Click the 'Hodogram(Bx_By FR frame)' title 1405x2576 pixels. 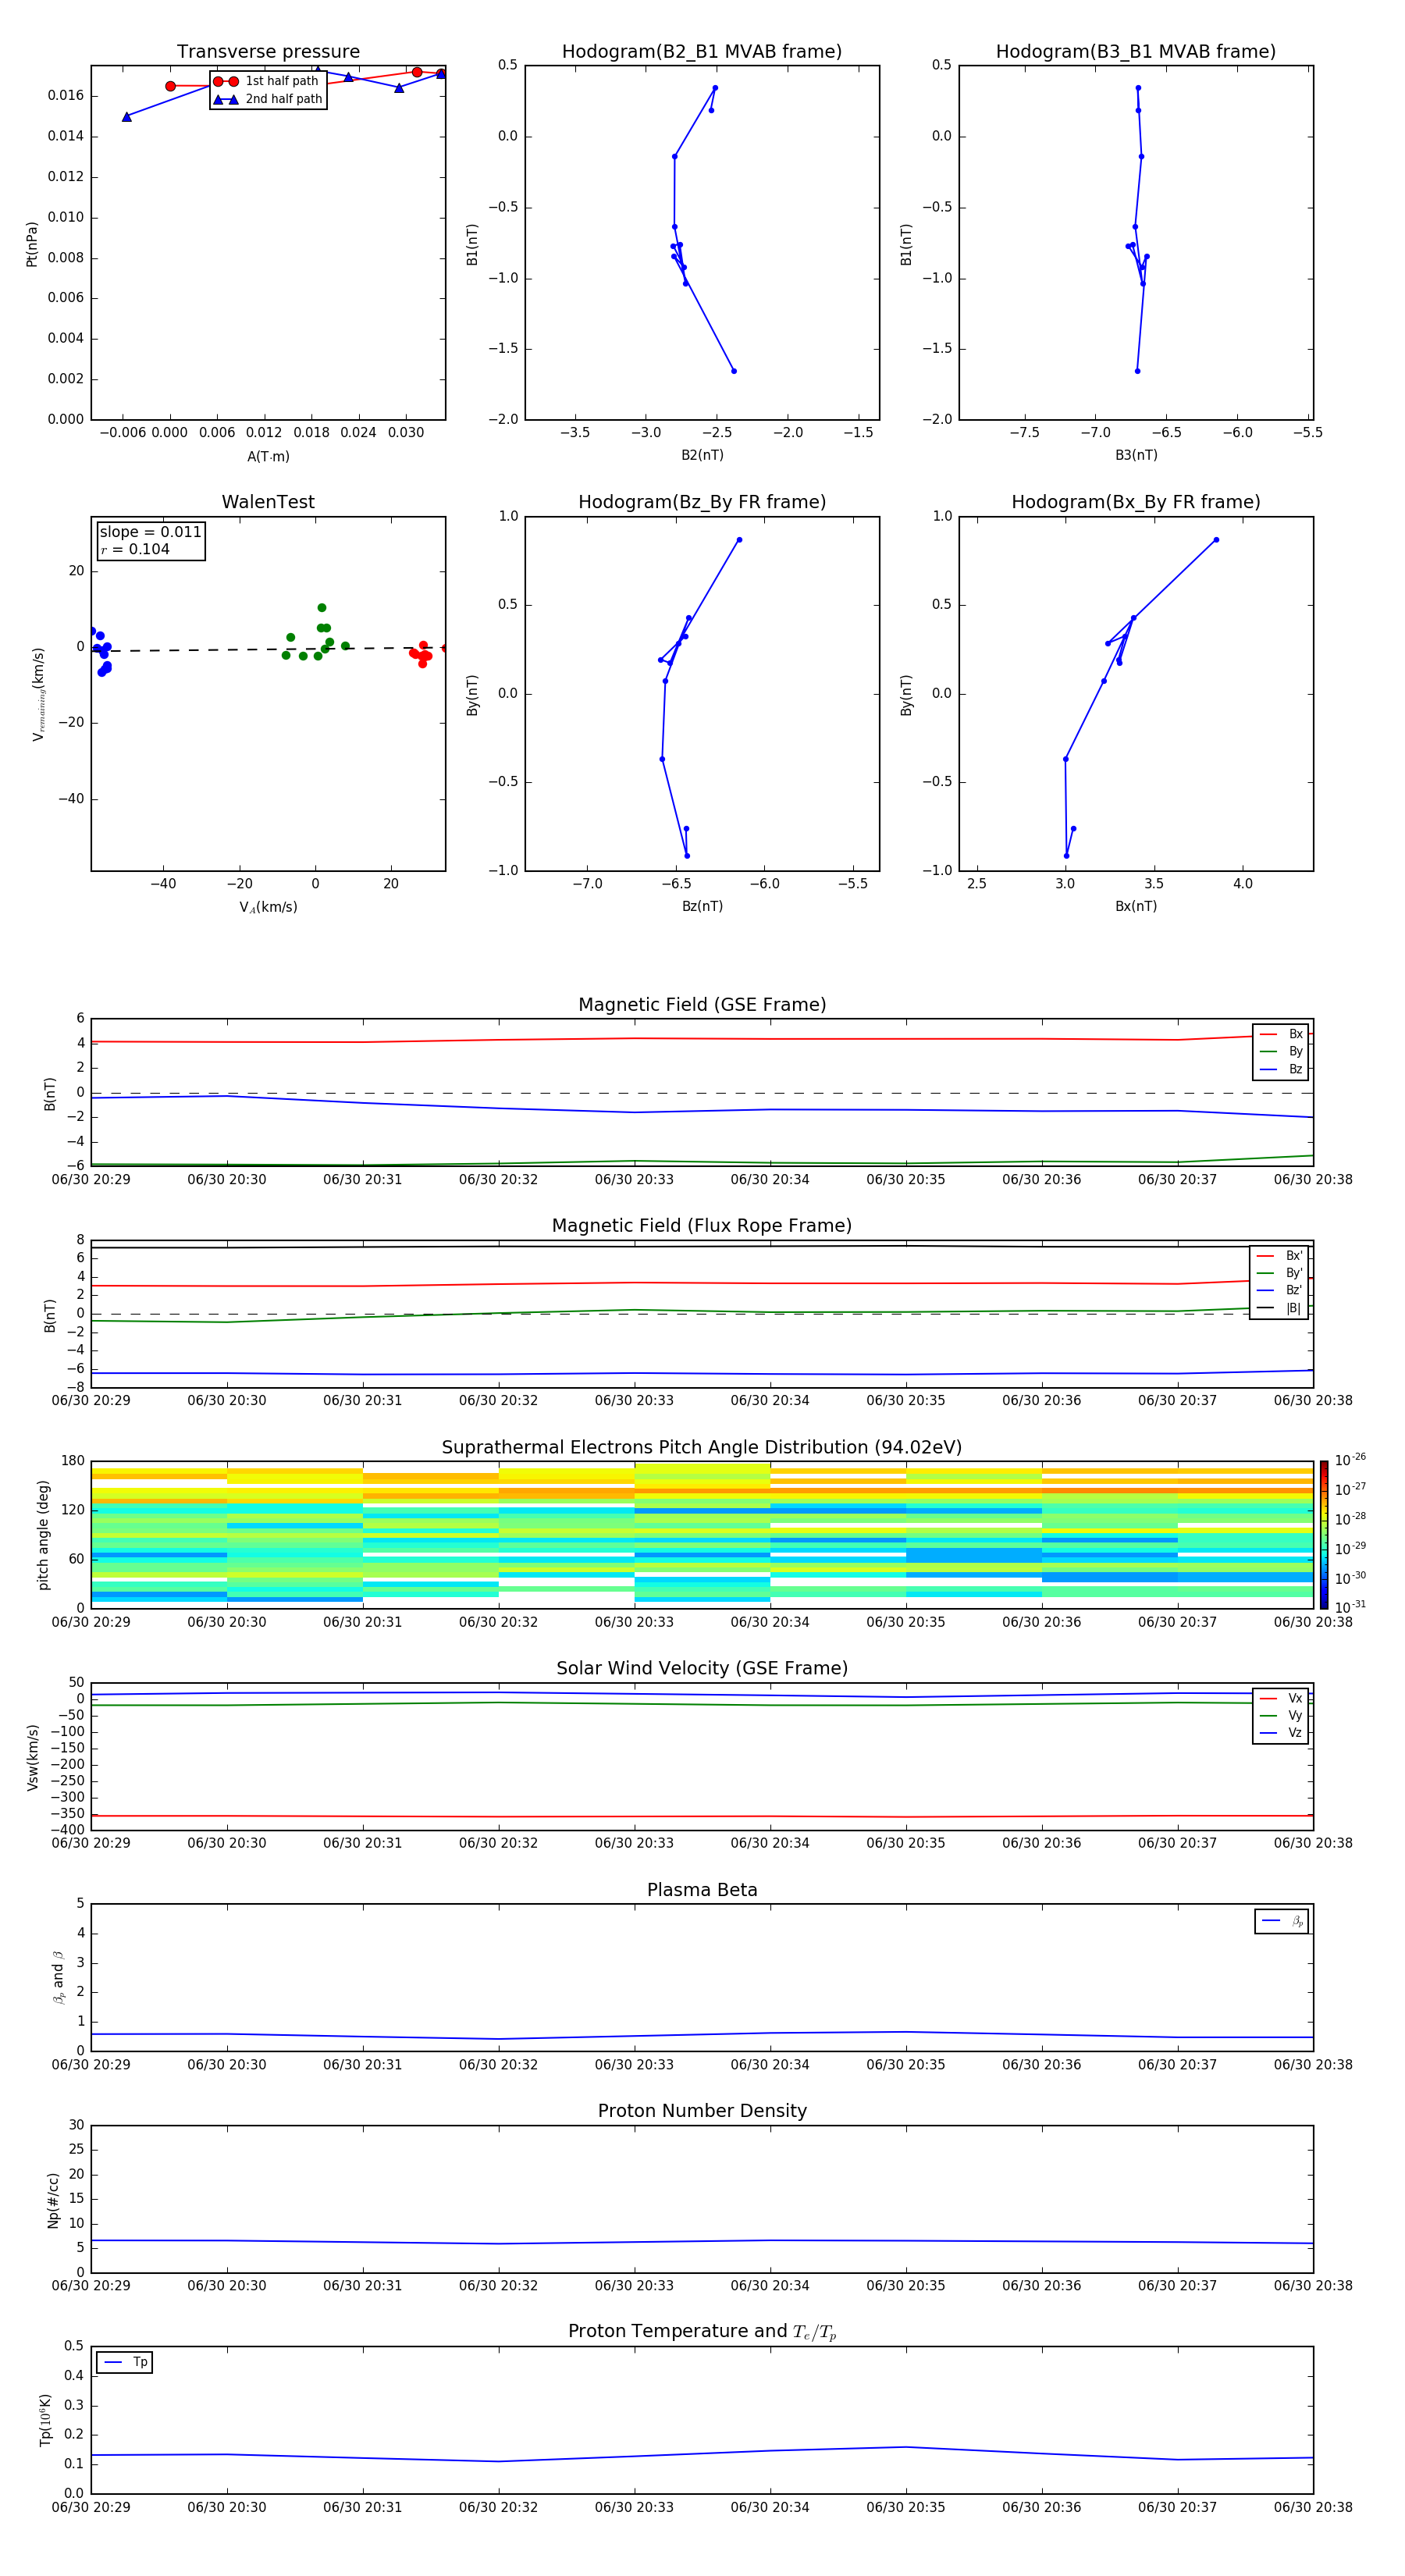pos(1135,502)
